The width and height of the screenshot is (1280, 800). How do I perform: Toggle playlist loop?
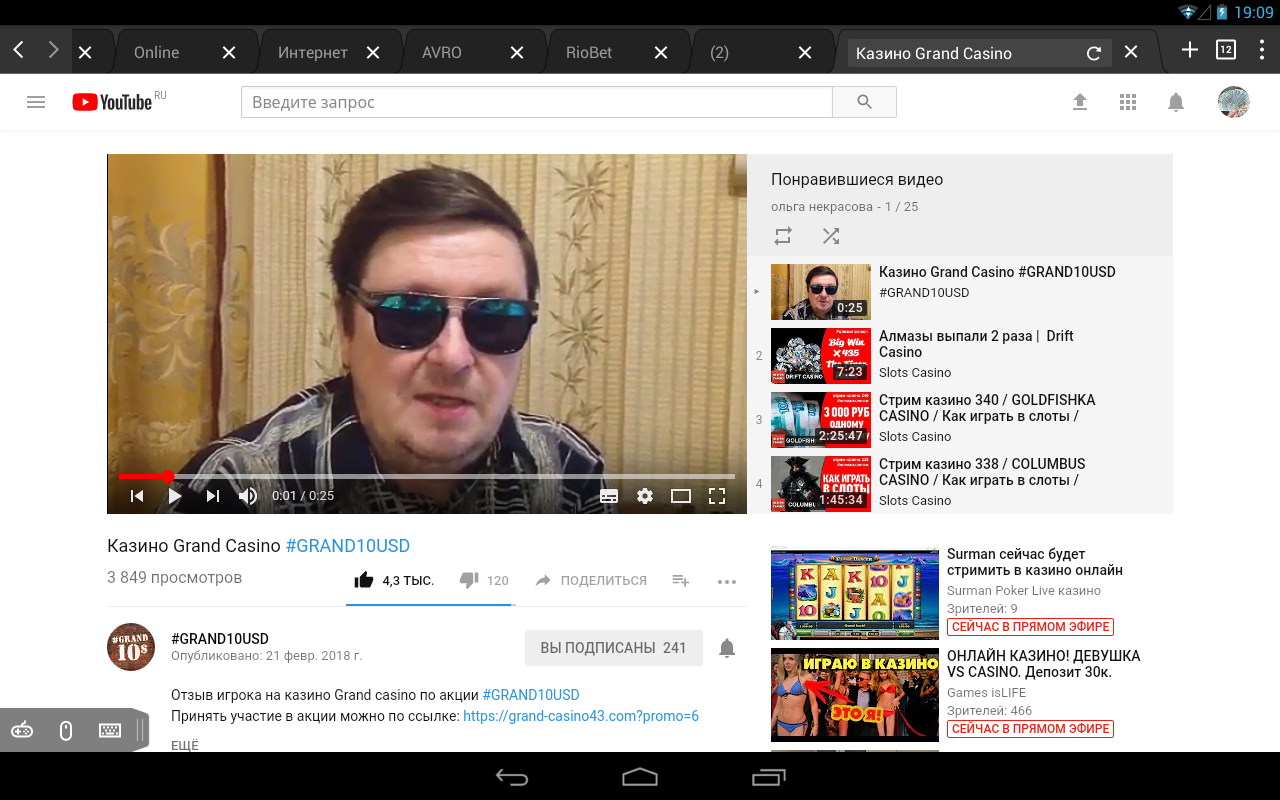coord(783,236)
